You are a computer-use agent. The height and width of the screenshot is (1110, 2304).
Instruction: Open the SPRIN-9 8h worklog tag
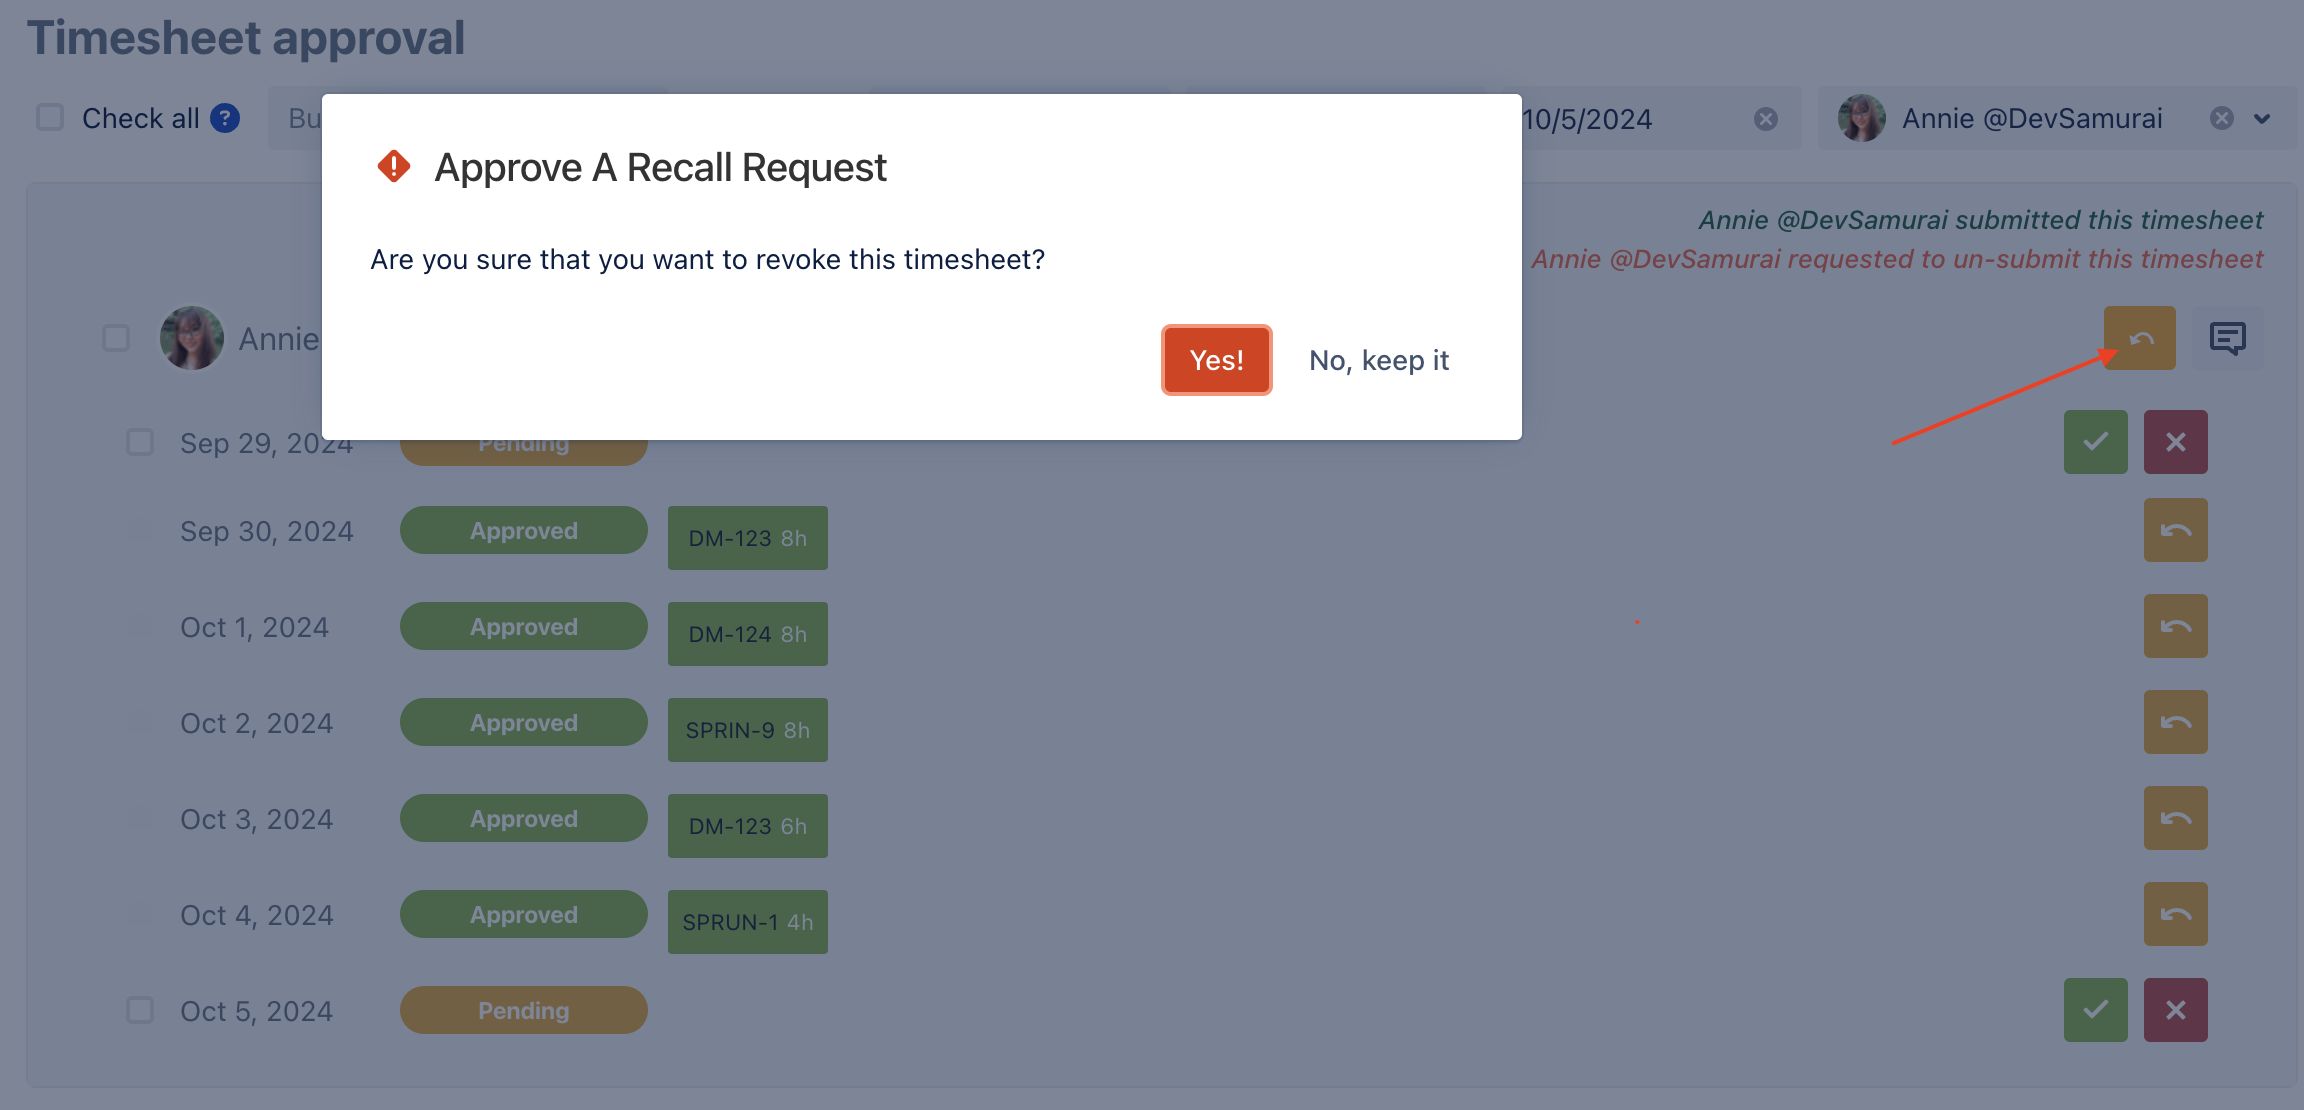748,730
